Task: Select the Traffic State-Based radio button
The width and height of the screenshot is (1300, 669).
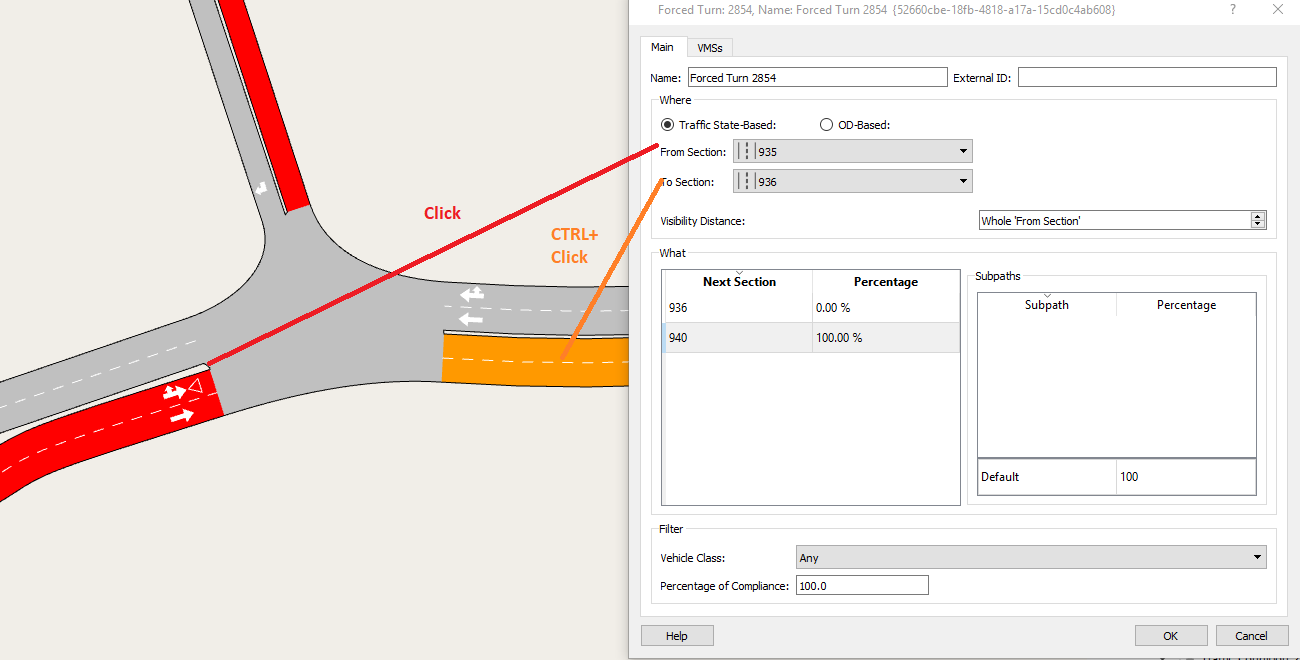Action: pos(667,124)
